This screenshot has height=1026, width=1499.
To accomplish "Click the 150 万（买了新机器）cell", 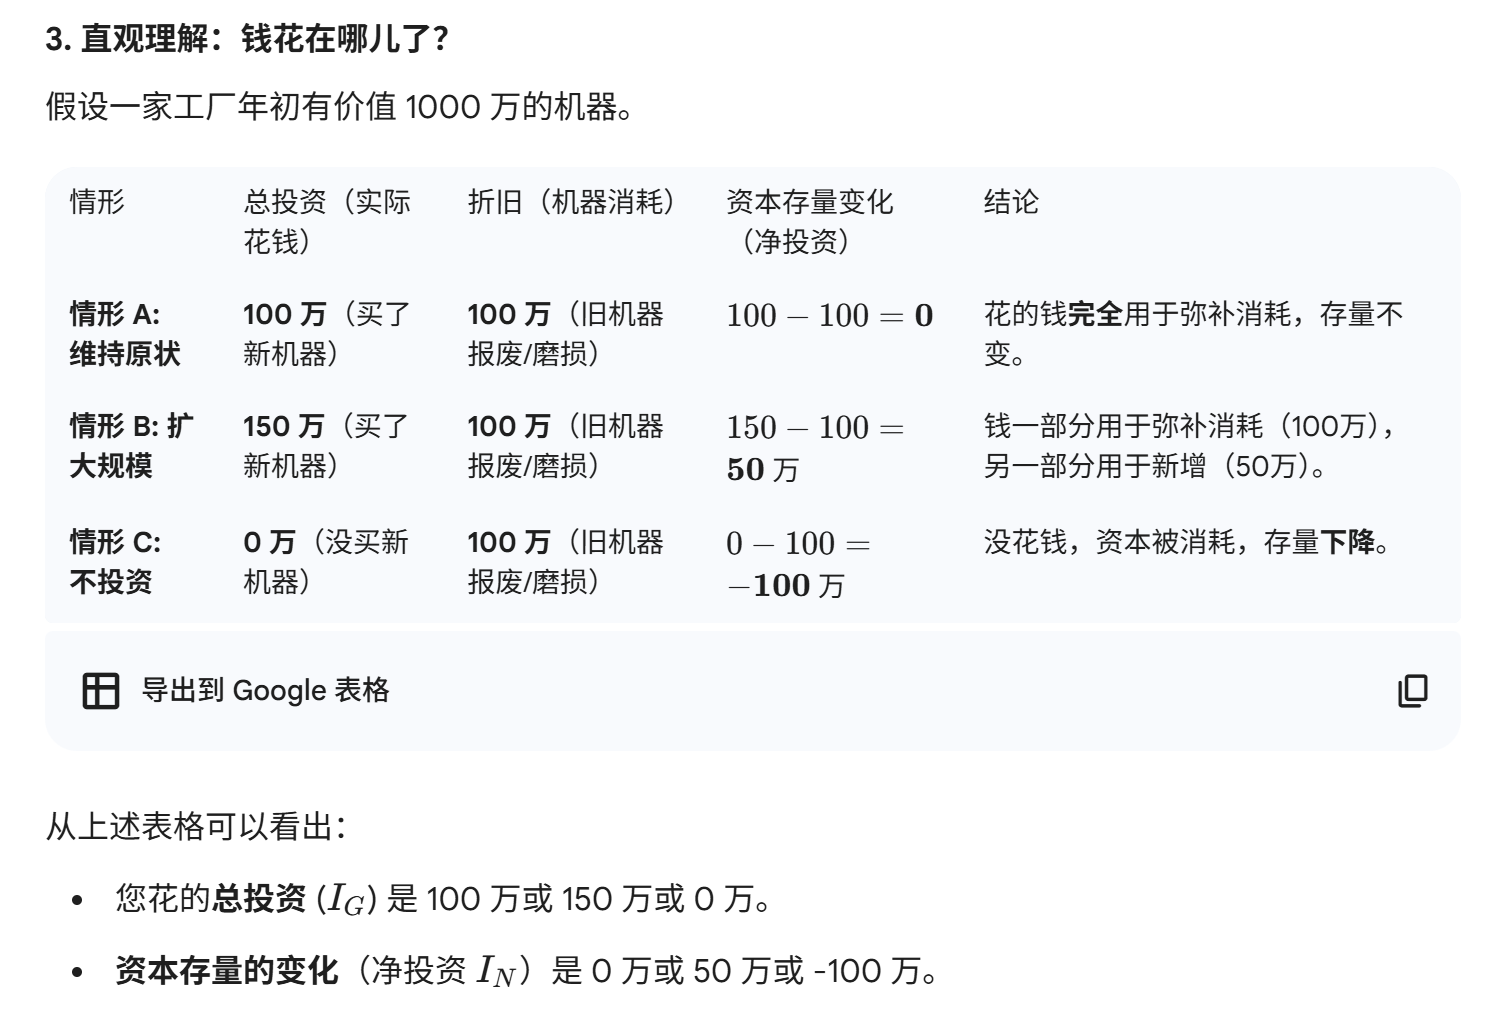I will pos(325,445).
